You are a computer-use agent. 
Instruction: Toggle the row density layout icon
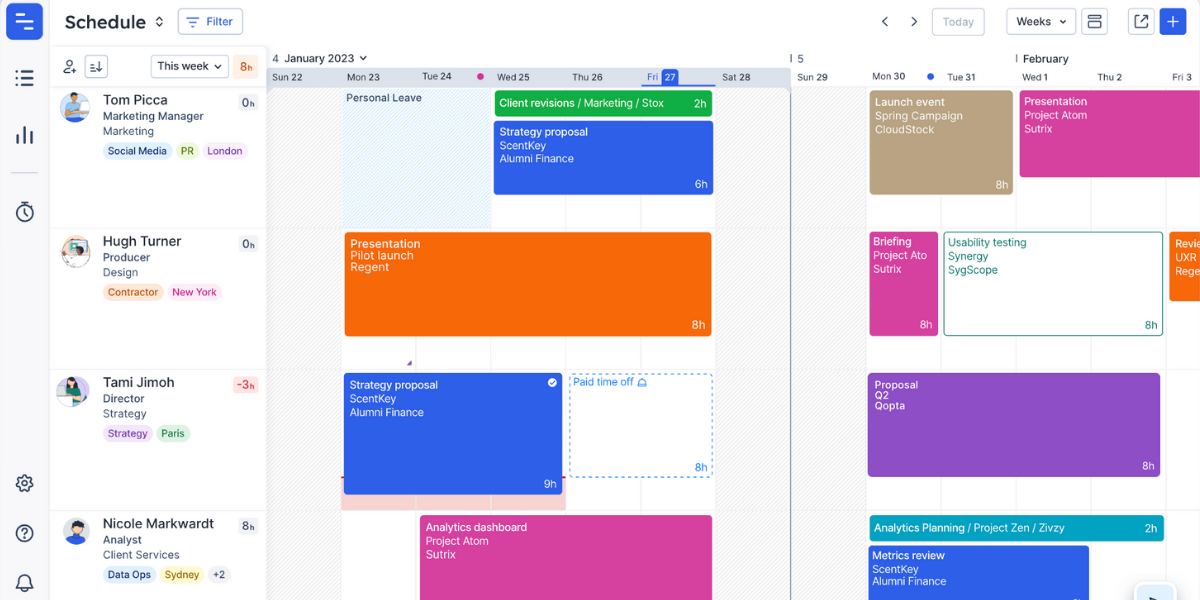[1094, 22]
